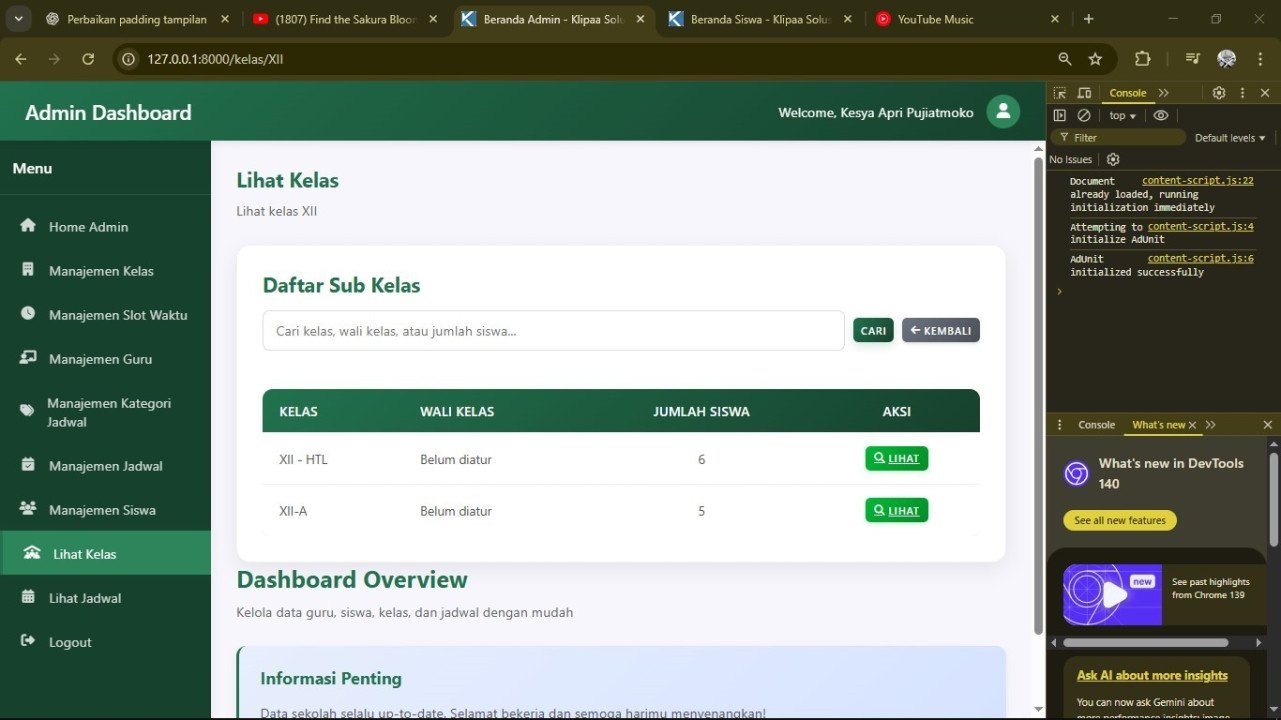Open the Default levels dropdown
Image resolution: width=1281 pixels, height=720 pixels.
1230,138
